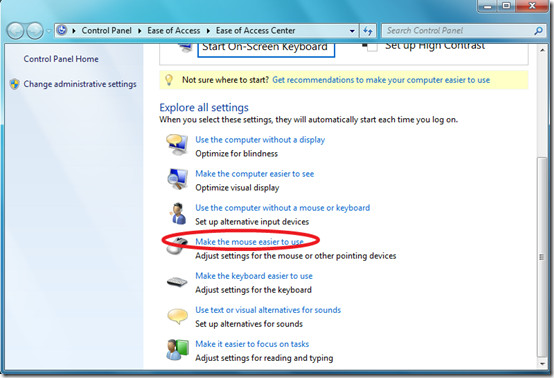Click the On-Screen Keyboard icon
The height and width of the screenshot is (378, 554).
point(184,47)
